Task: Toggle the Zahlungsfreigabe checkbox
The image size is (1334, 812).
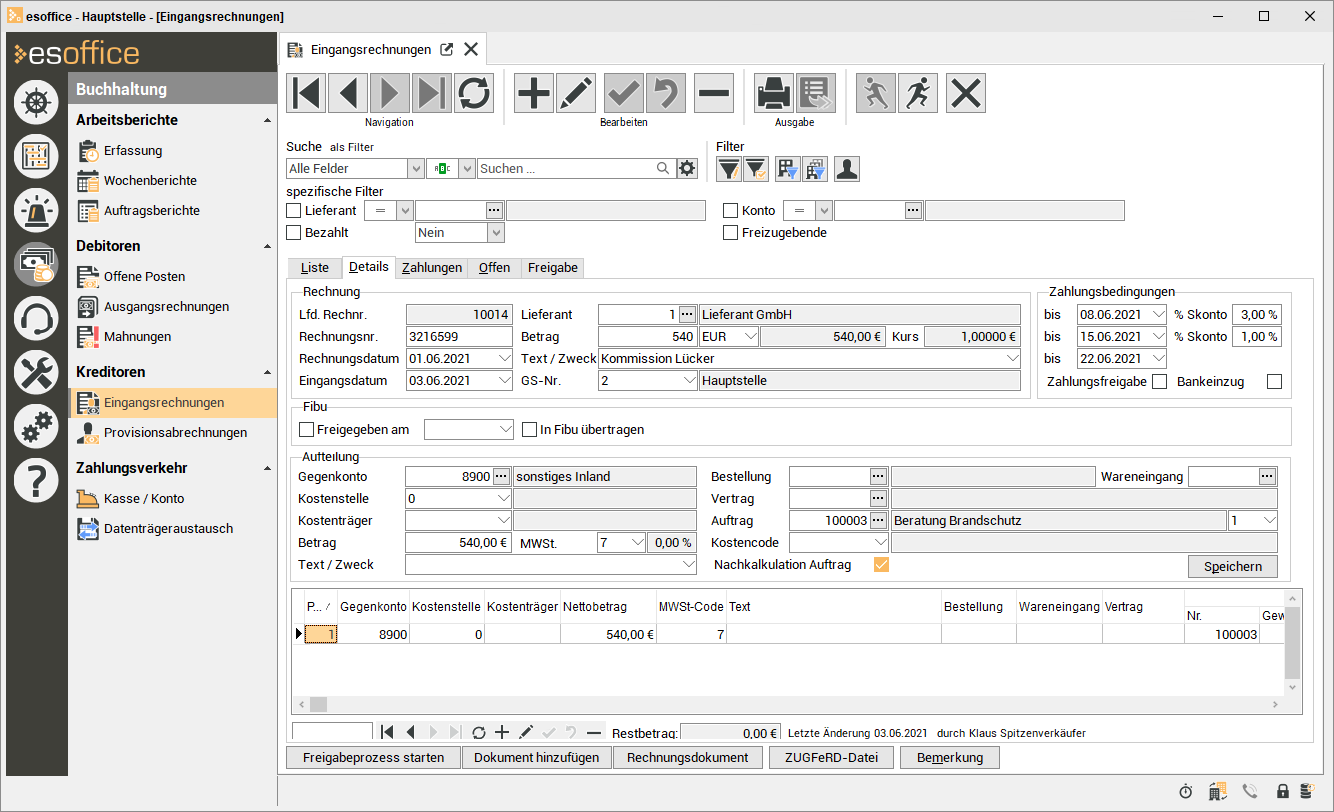Action: [x=1159, y=381]
